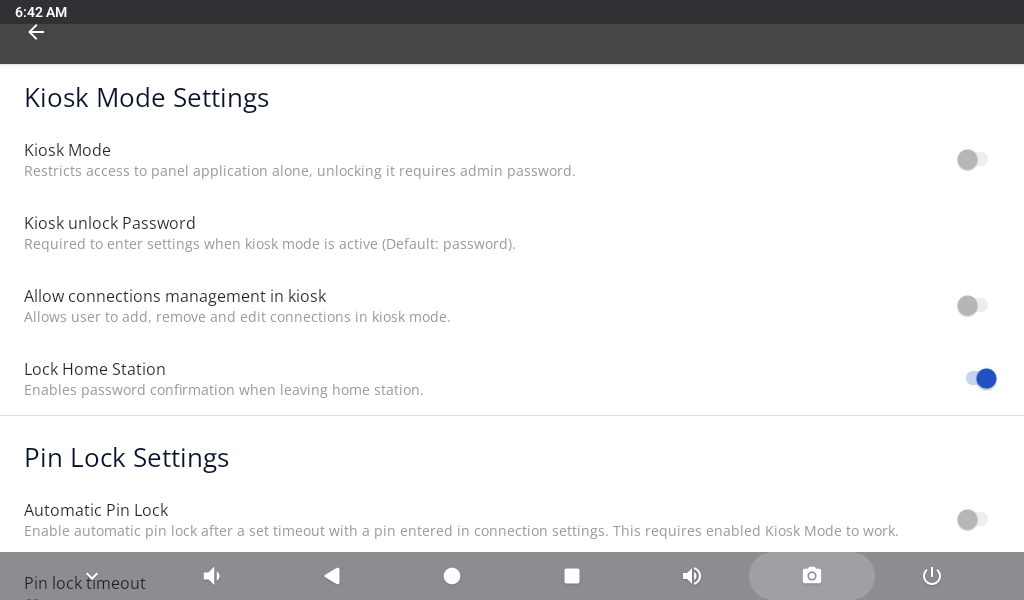This screenshot has height=600, width=1024.
Task: Enable the Automatic Pin Lock switch
Action: tap(972, 520)
